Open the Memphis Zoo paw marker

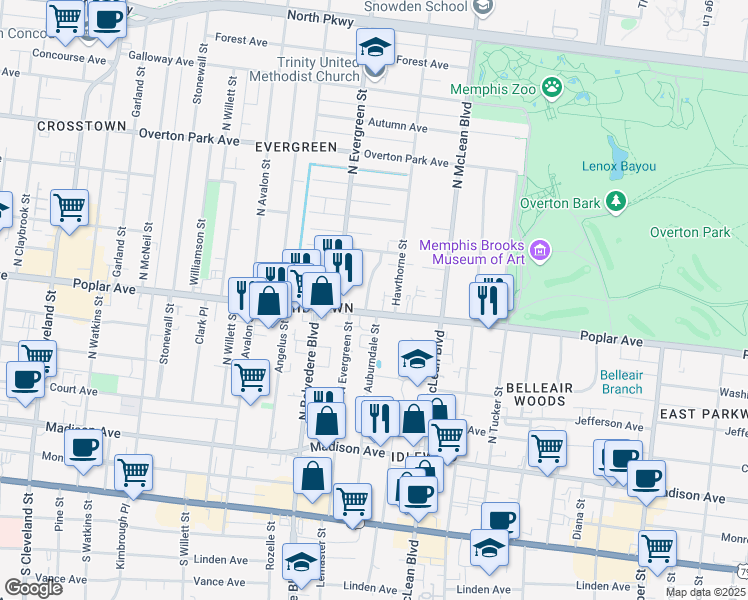(x=552, y=89)
